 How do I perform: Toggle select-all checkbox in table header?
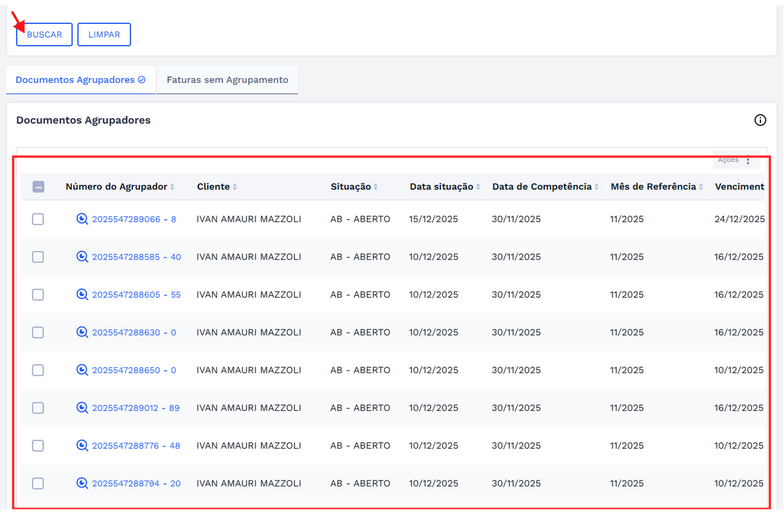coord(38,187)
